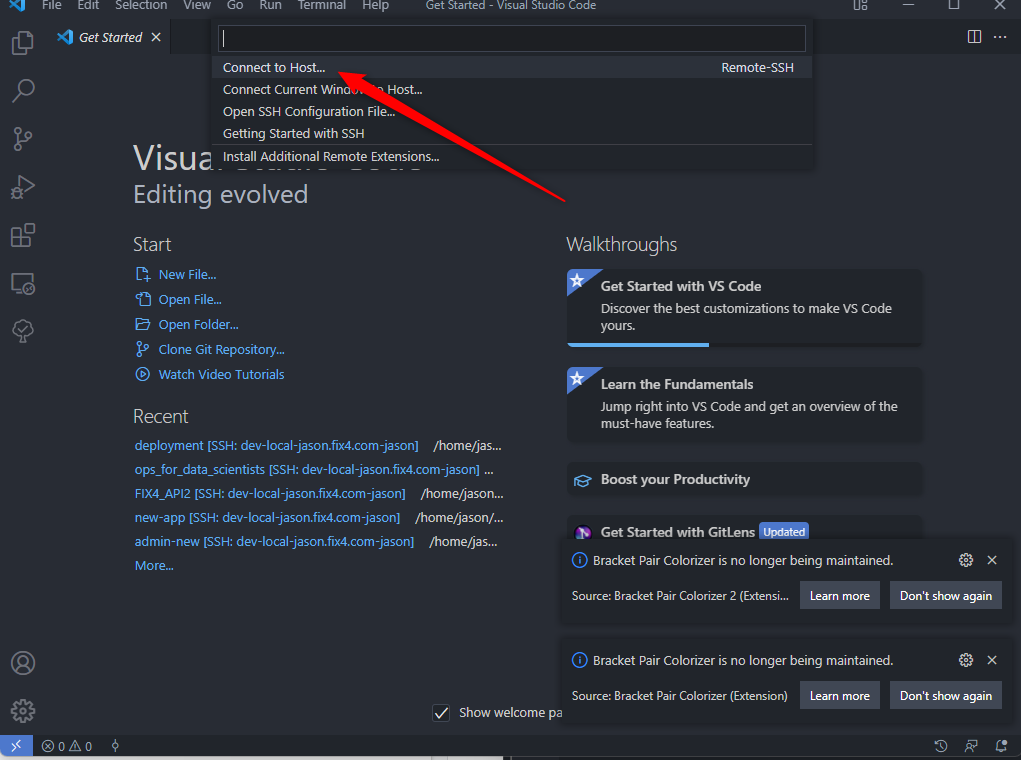Open Get Started with VS Code walkthrough
Viewport: 1021px width, 760px height.
tap(744, 307)
